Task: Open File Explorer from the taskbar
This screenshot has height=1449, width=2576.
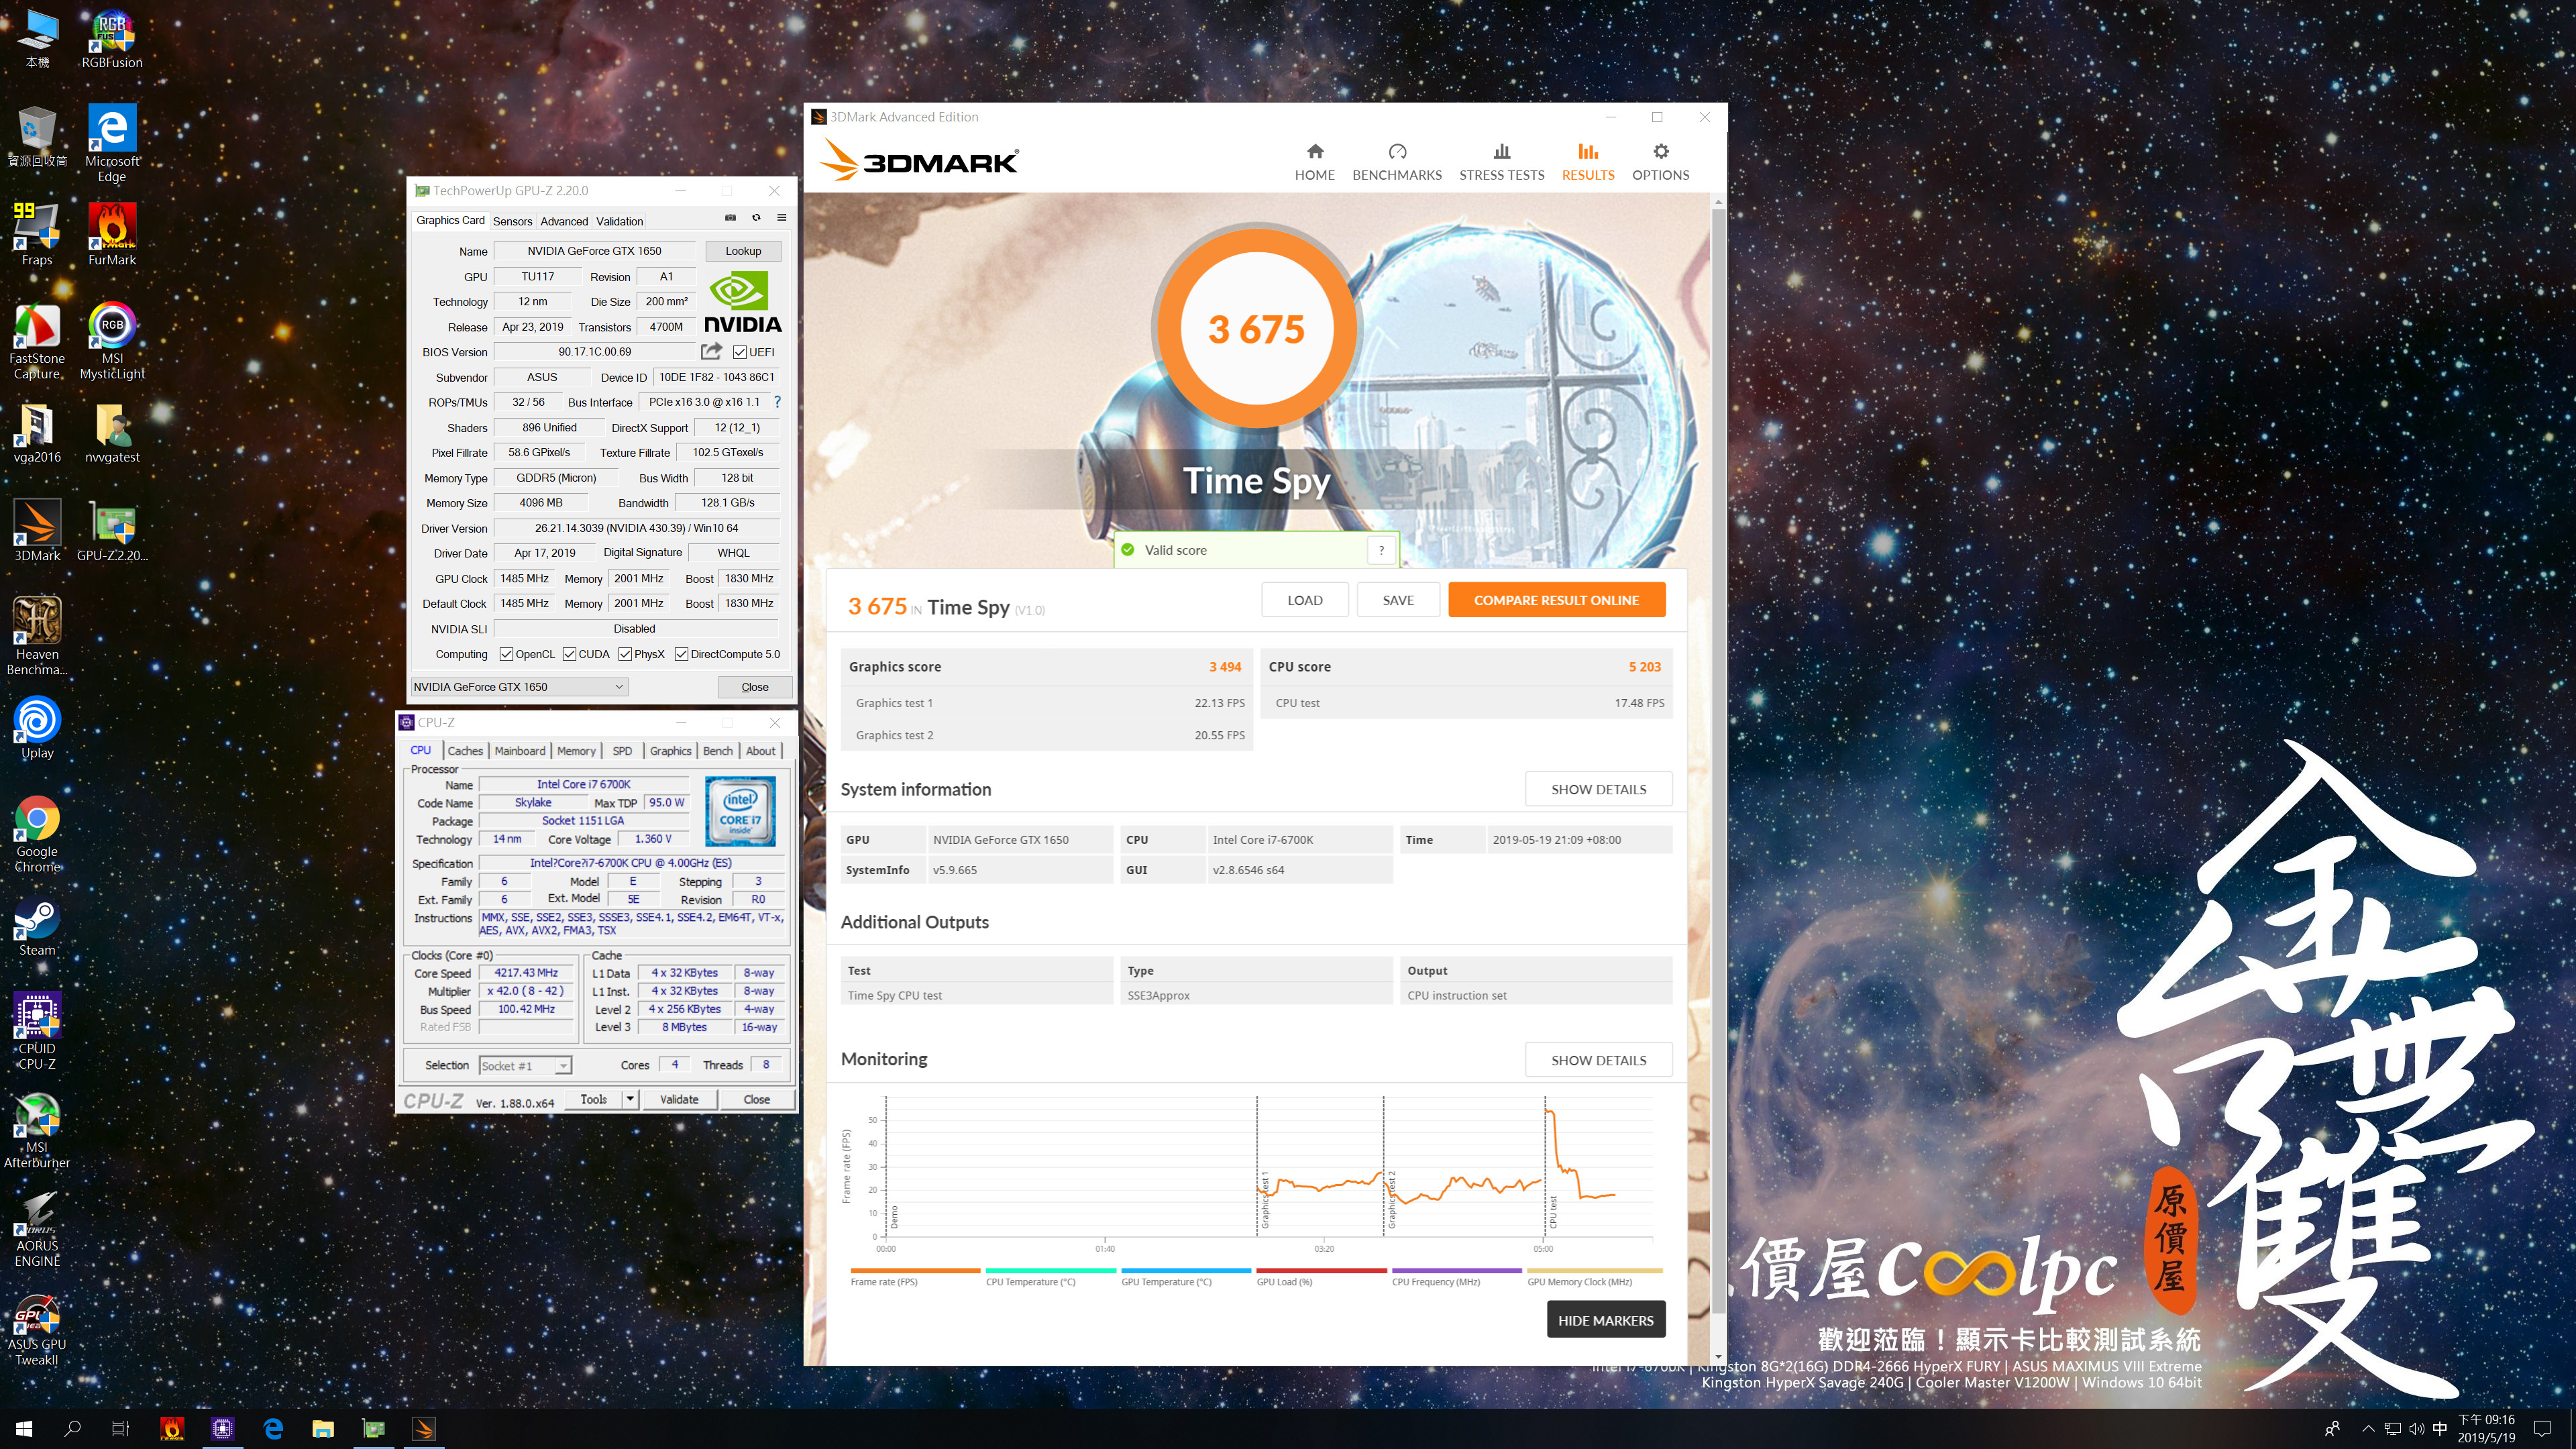Action: (x=323, y=1429)
